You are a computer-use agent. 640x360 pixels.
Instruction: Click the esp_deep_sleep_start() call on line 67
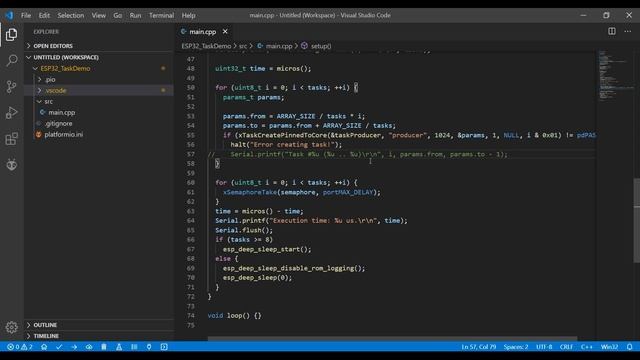tap(267, 249)
